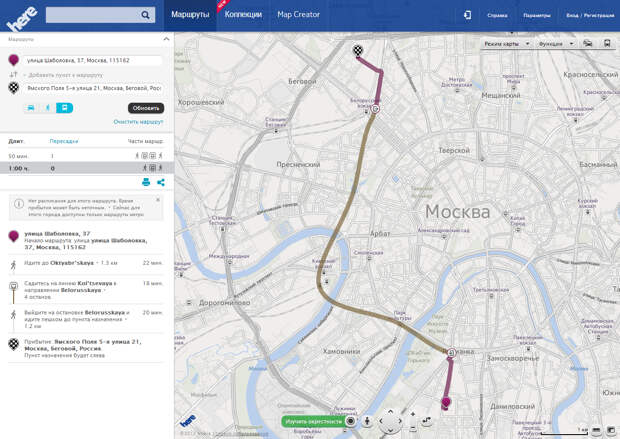Show public transport layer on map
This screenshot has width=620, height=439.
click(x=606, y=44)
